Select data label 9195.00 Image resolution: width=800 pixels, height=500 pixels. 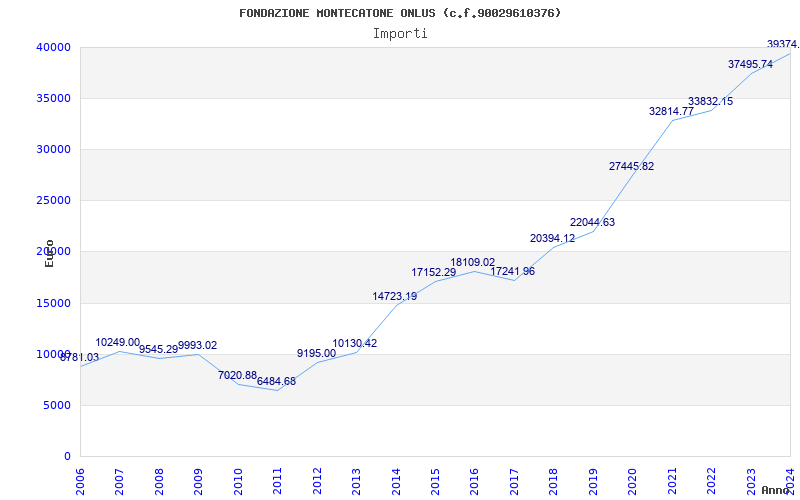coord(316,353)
